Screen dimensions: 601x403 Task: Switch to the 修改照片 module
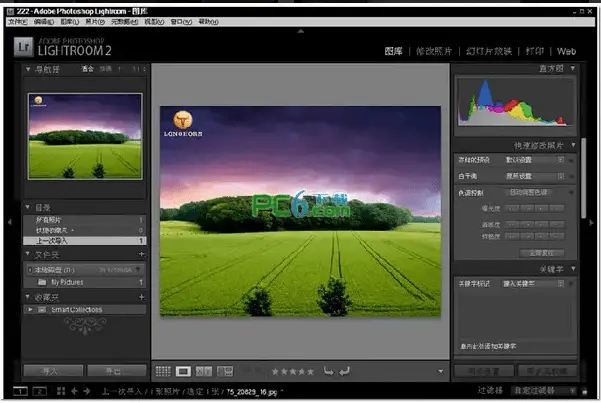click(x=434, y=50)
